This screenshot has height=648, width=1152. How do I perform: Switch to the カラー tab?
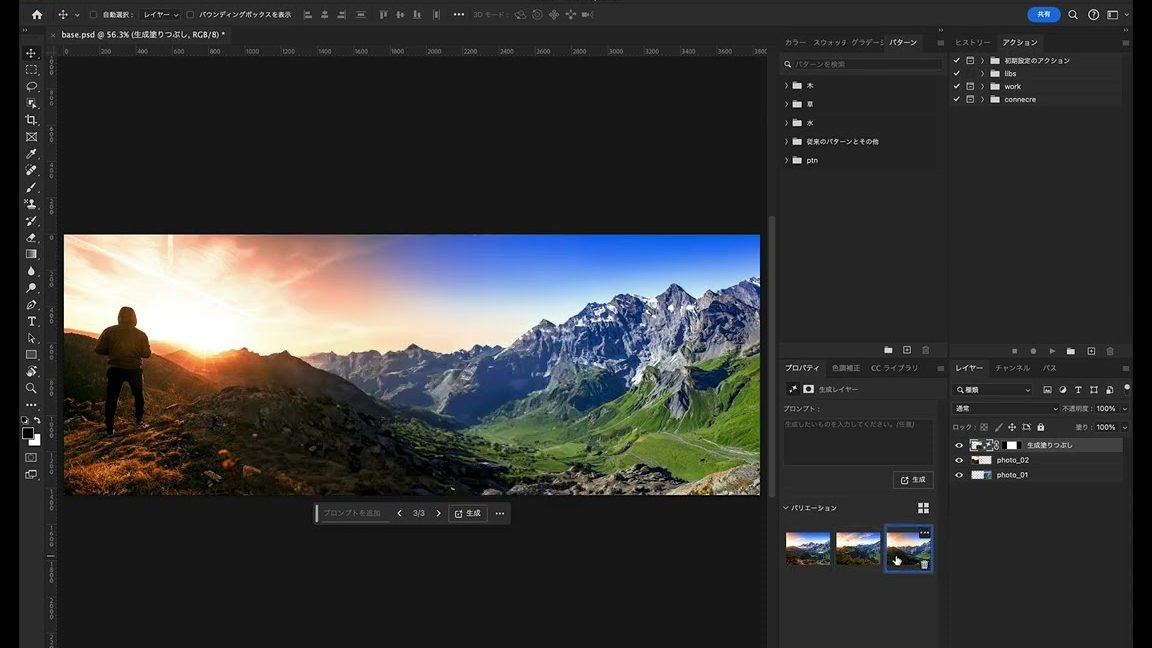(795, 43)
